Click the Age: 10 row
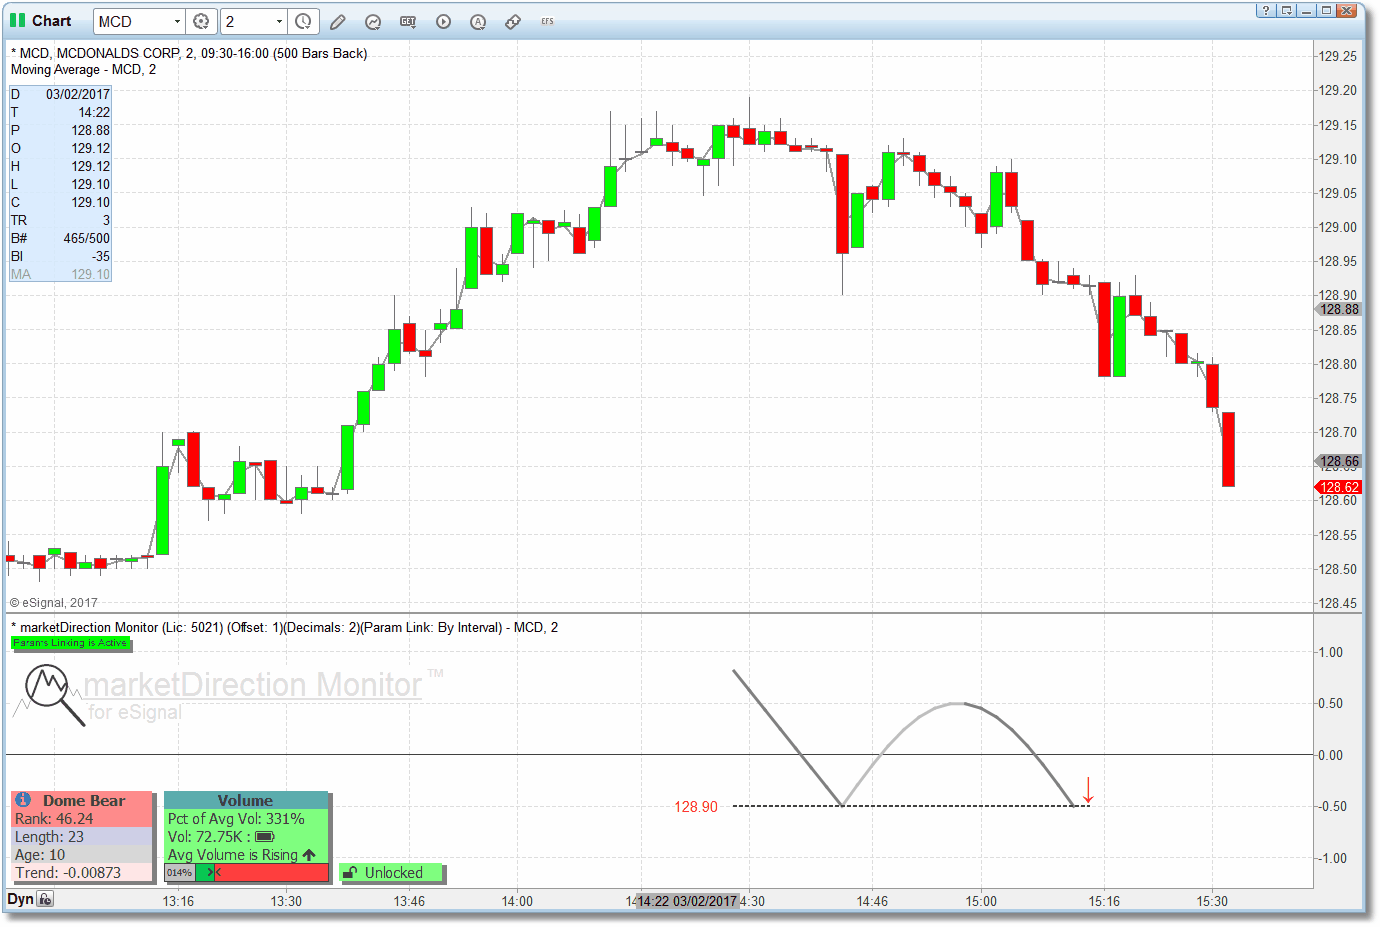 click(x=82, y=855)
